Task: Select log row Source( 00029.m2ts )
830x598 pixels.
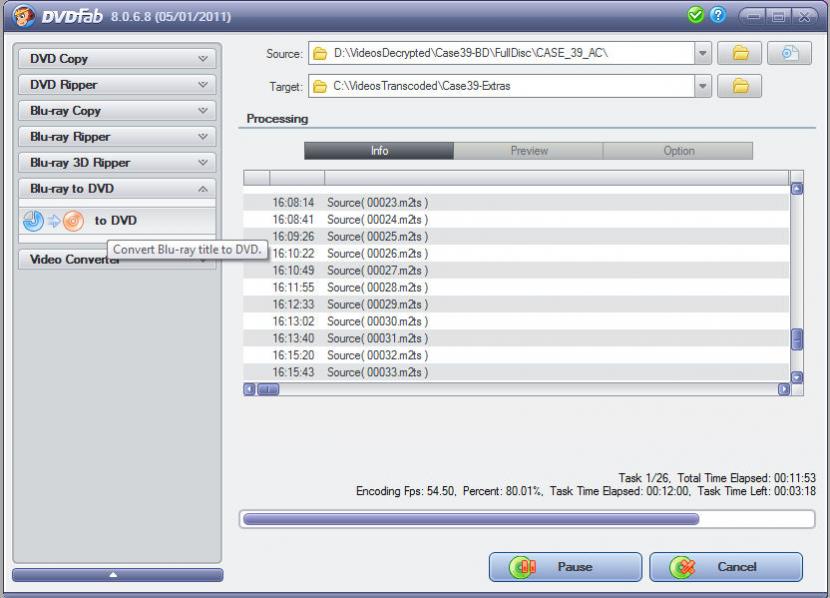Action: [516, 304]
